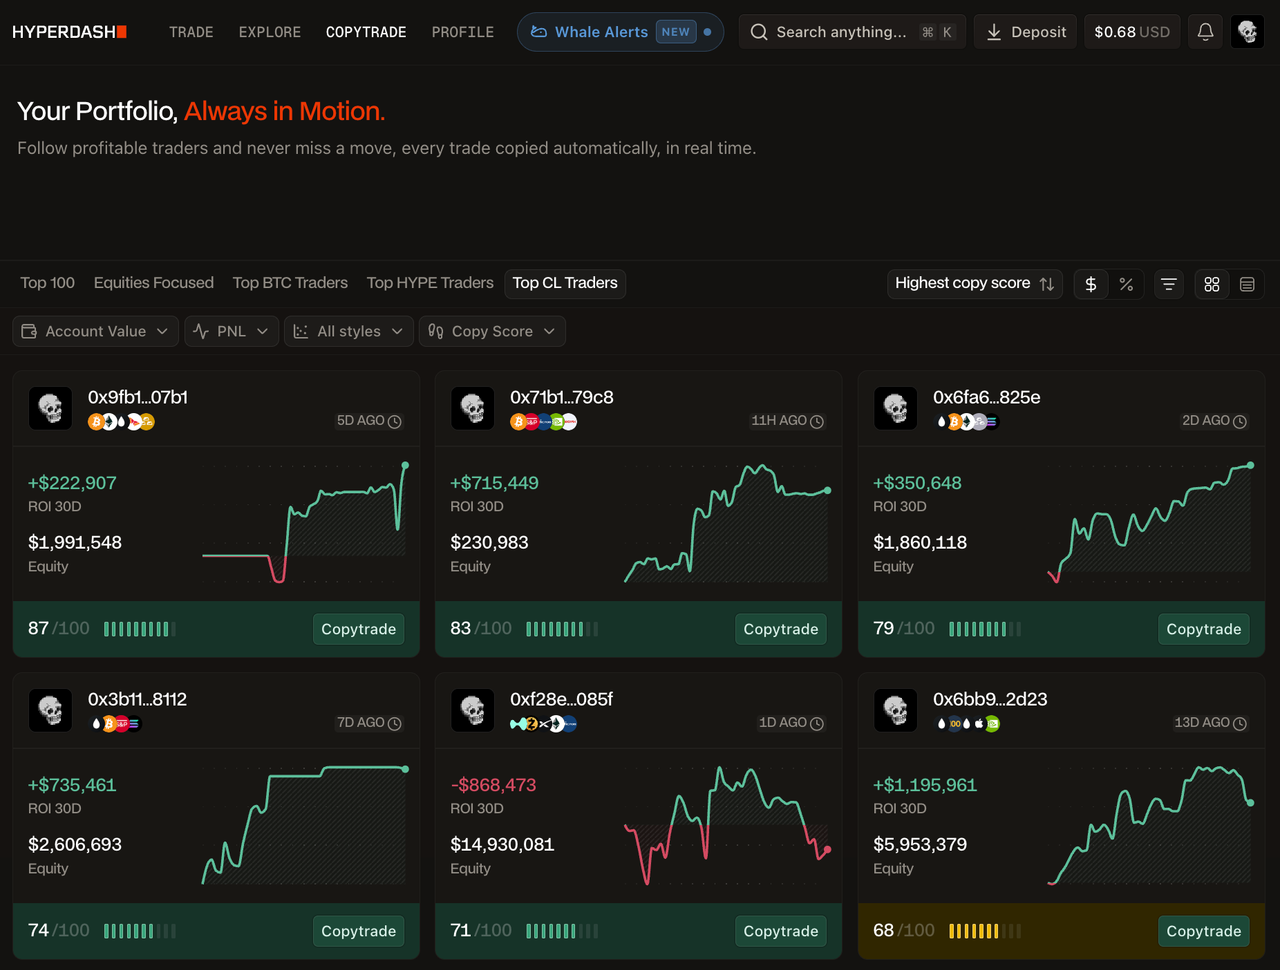This screenshot has width=1280, height=970.
Task: Click the skull avatar of 0x71b1...79c8
Action: 472,408
